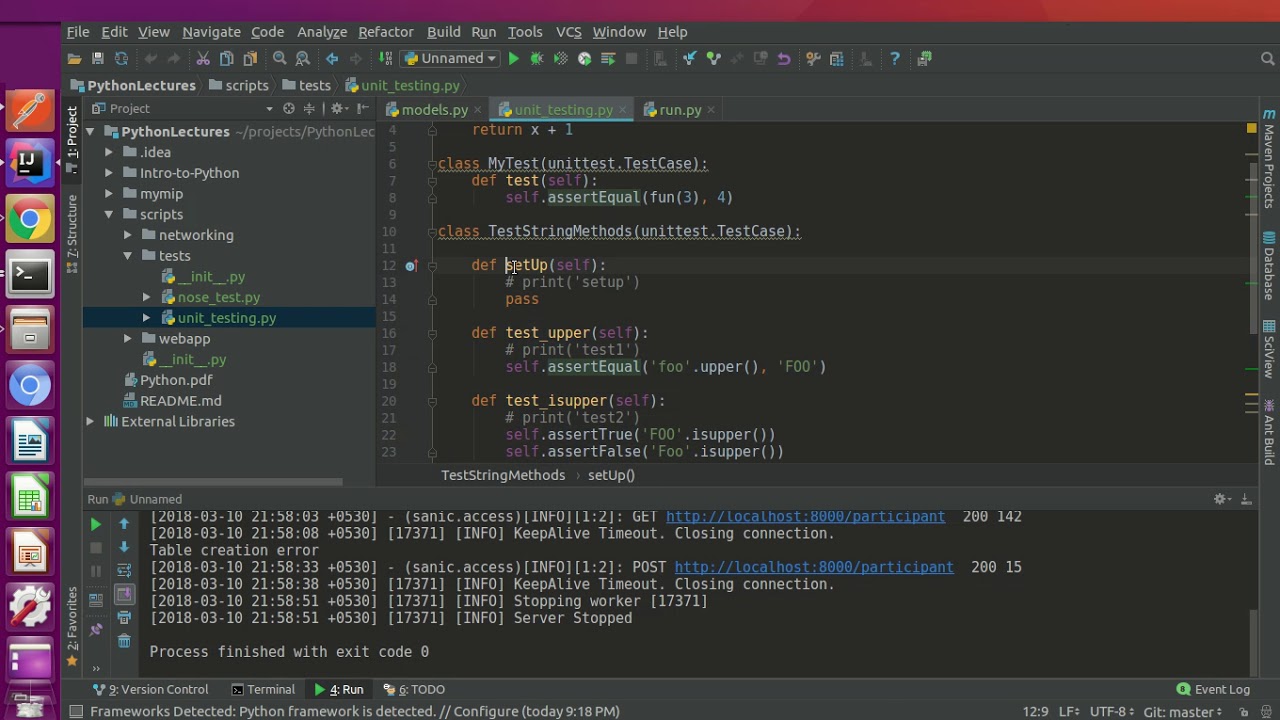Open the GET localhost:8000/participant link
Viewport: 1280px width, 720px height.
coord(805,517)
